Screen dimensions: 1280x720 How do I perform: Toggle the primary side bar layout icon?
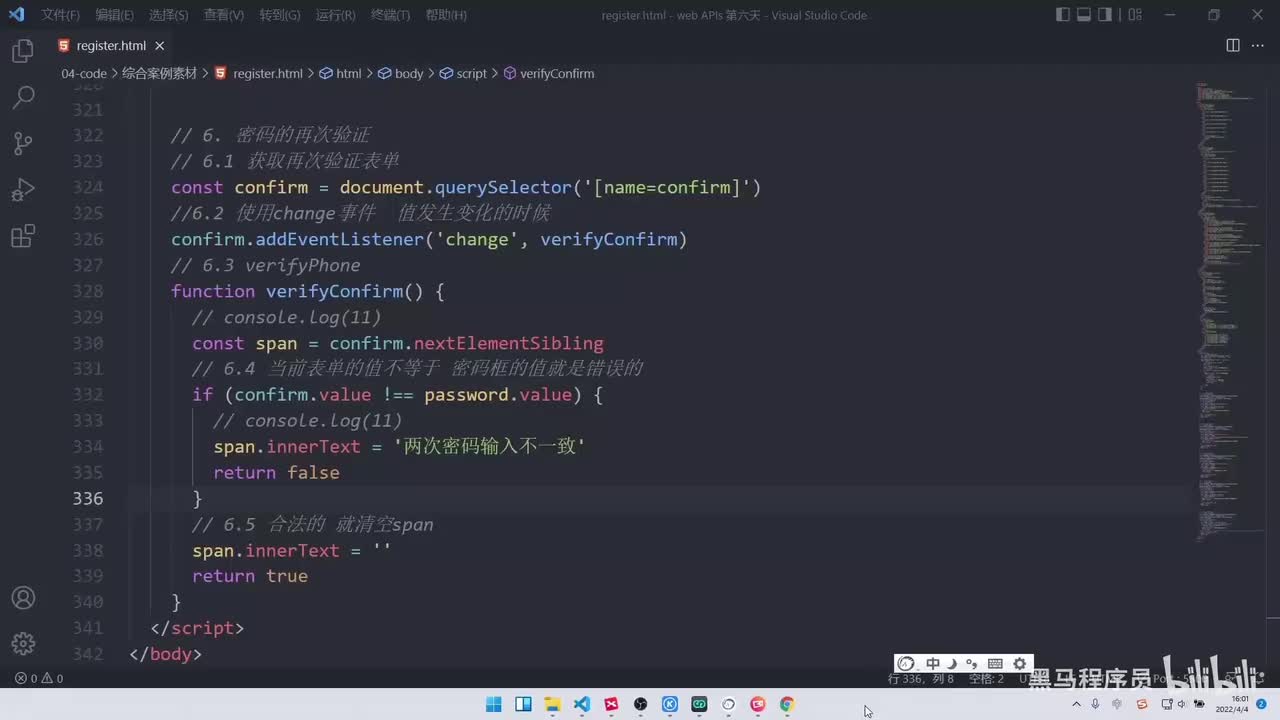tap(1062, 15)
